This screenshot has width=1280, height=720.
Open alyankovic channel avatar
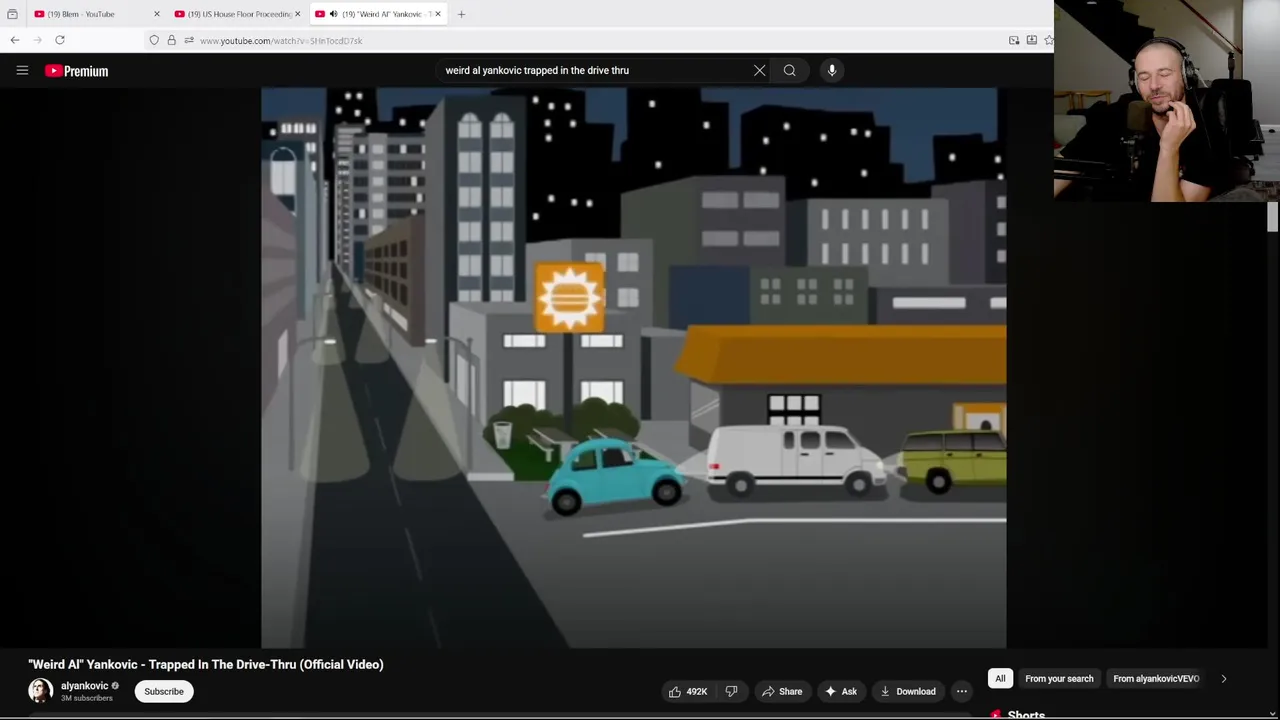(x=40, y=690)
